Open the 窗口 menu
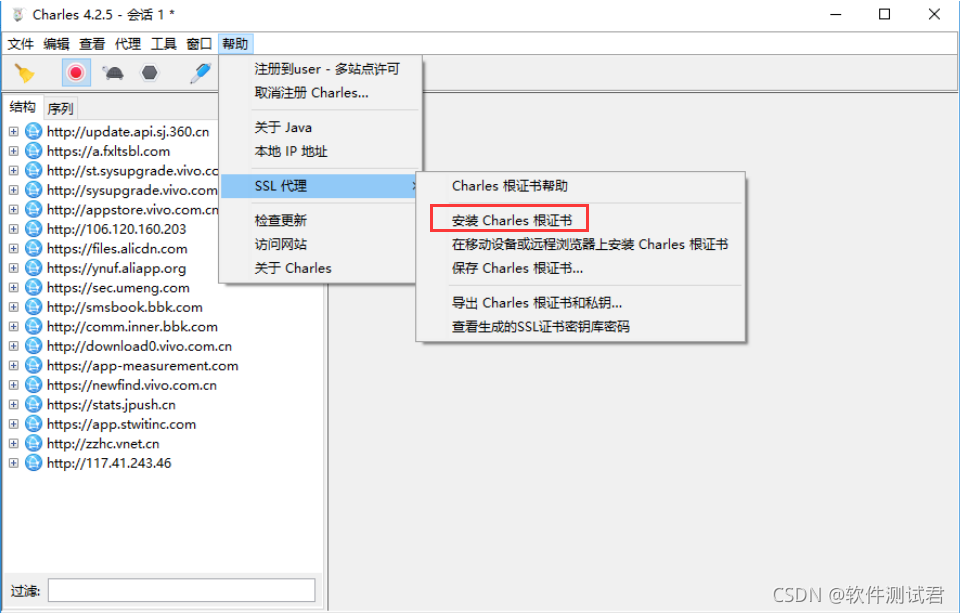960x613 pixels. [x=199, y=44]
